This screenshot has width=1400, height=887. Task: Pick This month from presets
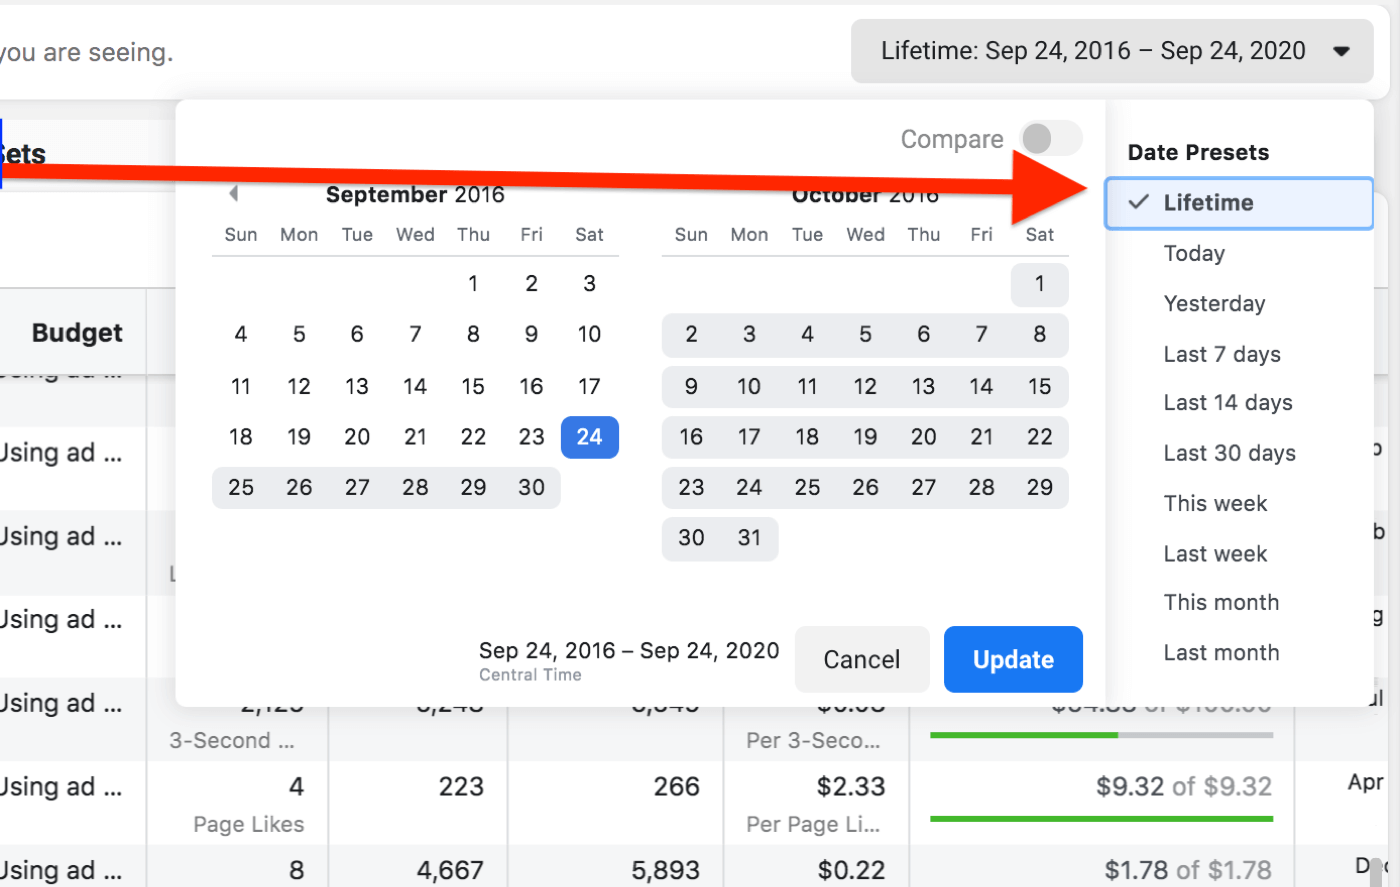point(1221,603)
